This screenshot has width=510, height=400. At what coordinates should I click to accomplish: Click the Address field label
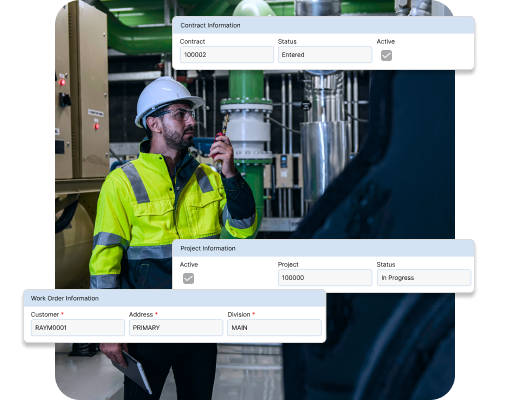(x=141, y=315)
